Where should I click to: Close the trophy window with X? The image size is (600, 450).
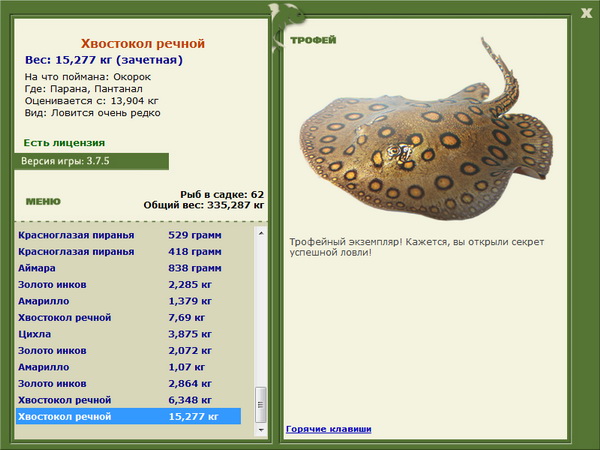click(586, 13)
